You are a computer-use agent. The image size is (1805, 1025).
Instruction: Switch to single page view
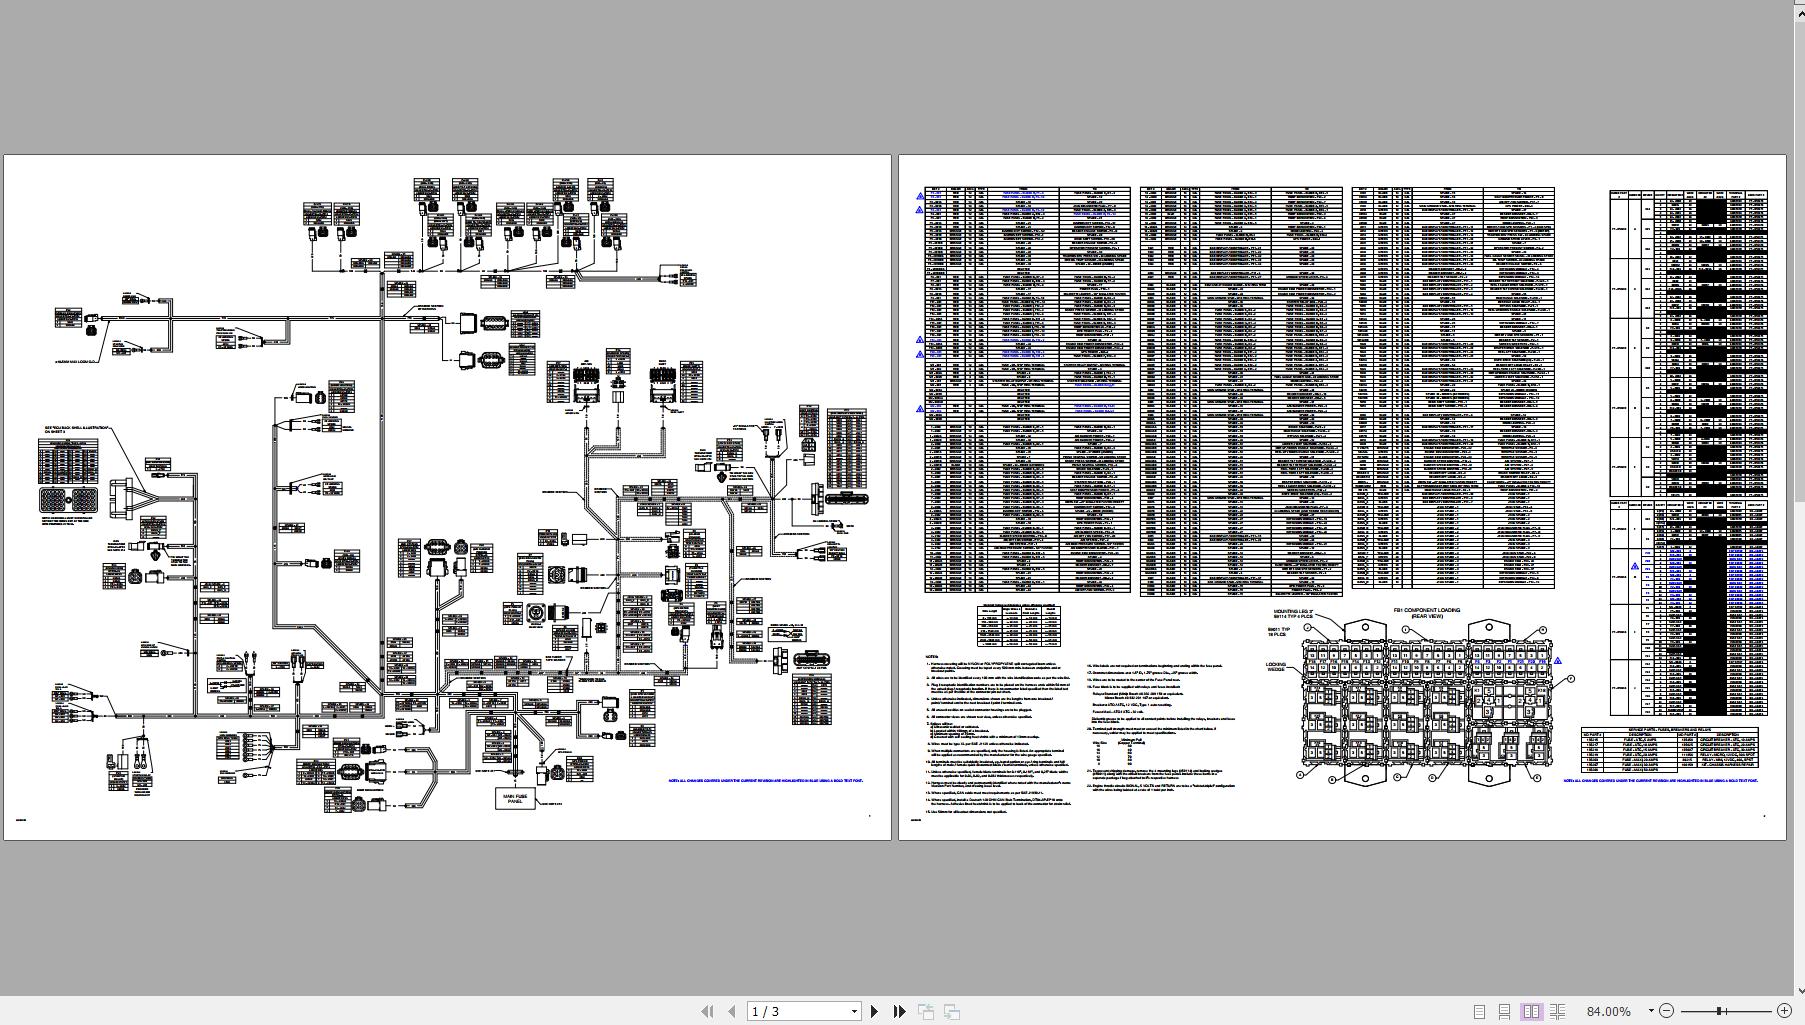[x=1479, y=1011]
